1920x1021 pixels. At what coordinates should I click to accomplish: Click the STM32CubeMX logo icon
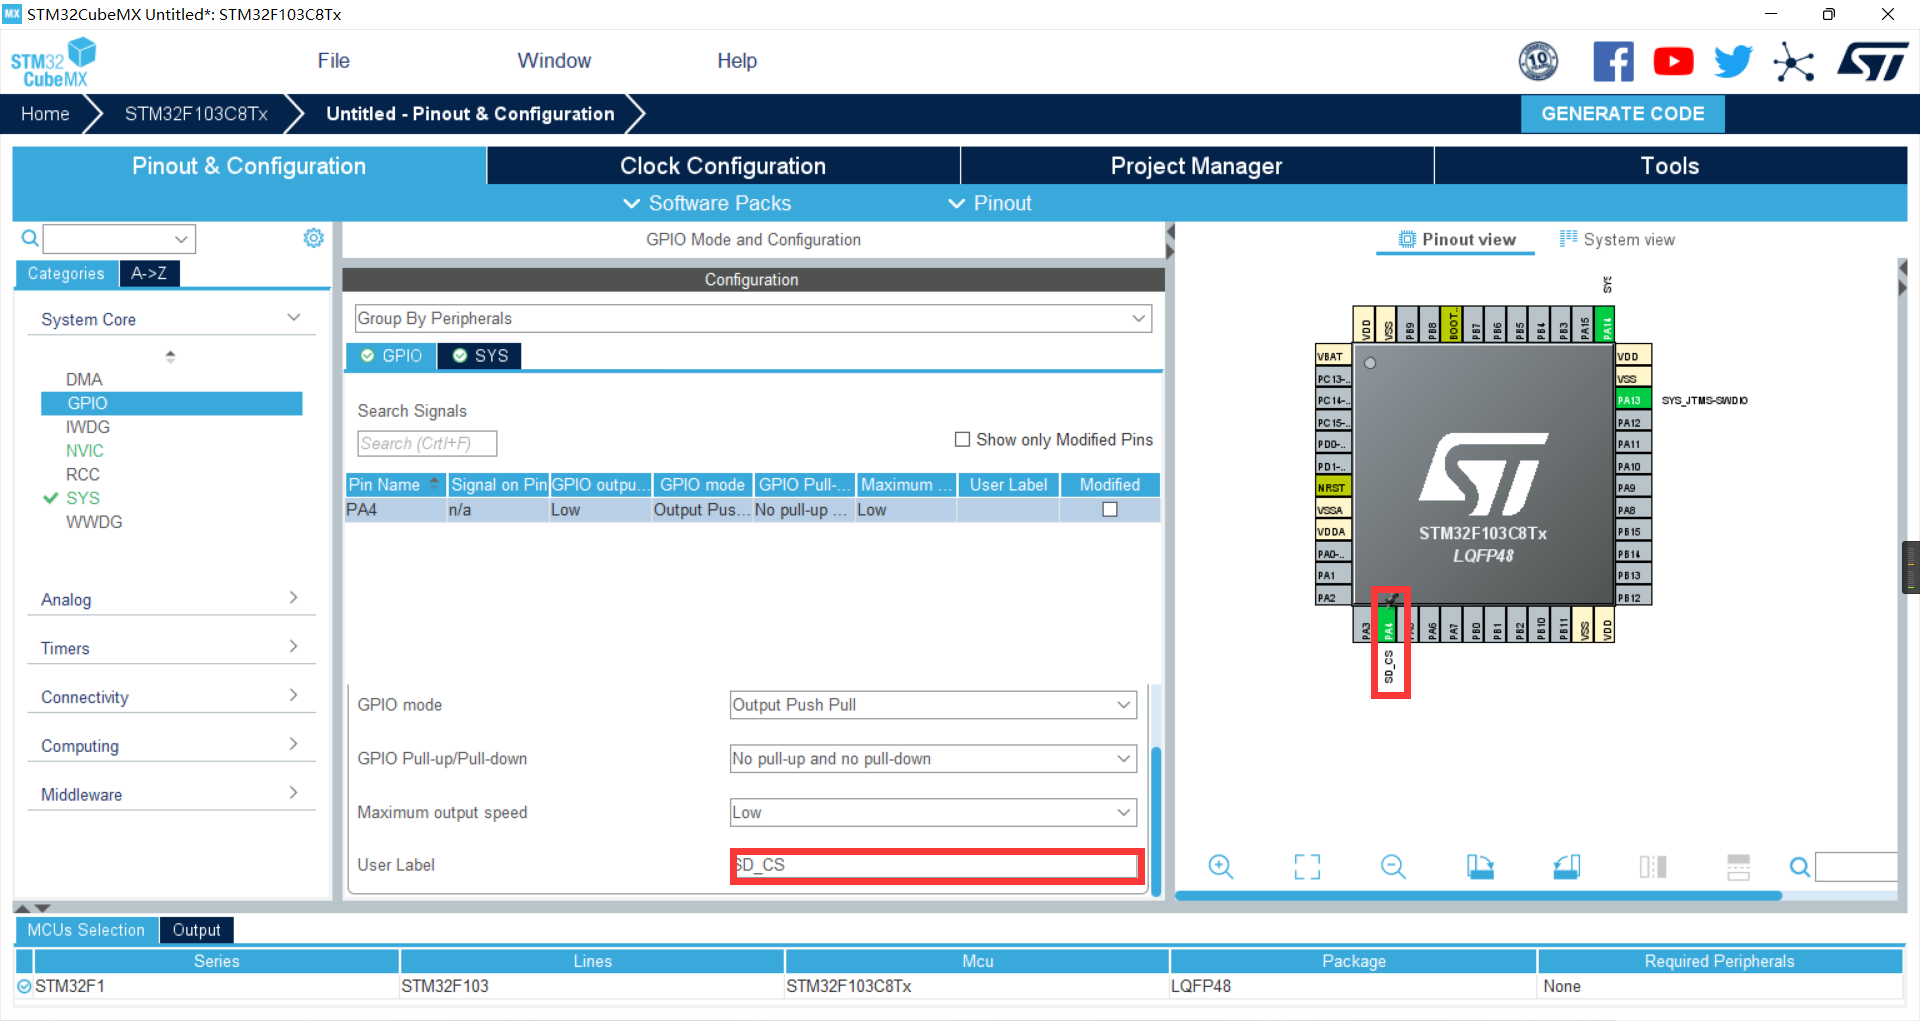pos(53,62)
